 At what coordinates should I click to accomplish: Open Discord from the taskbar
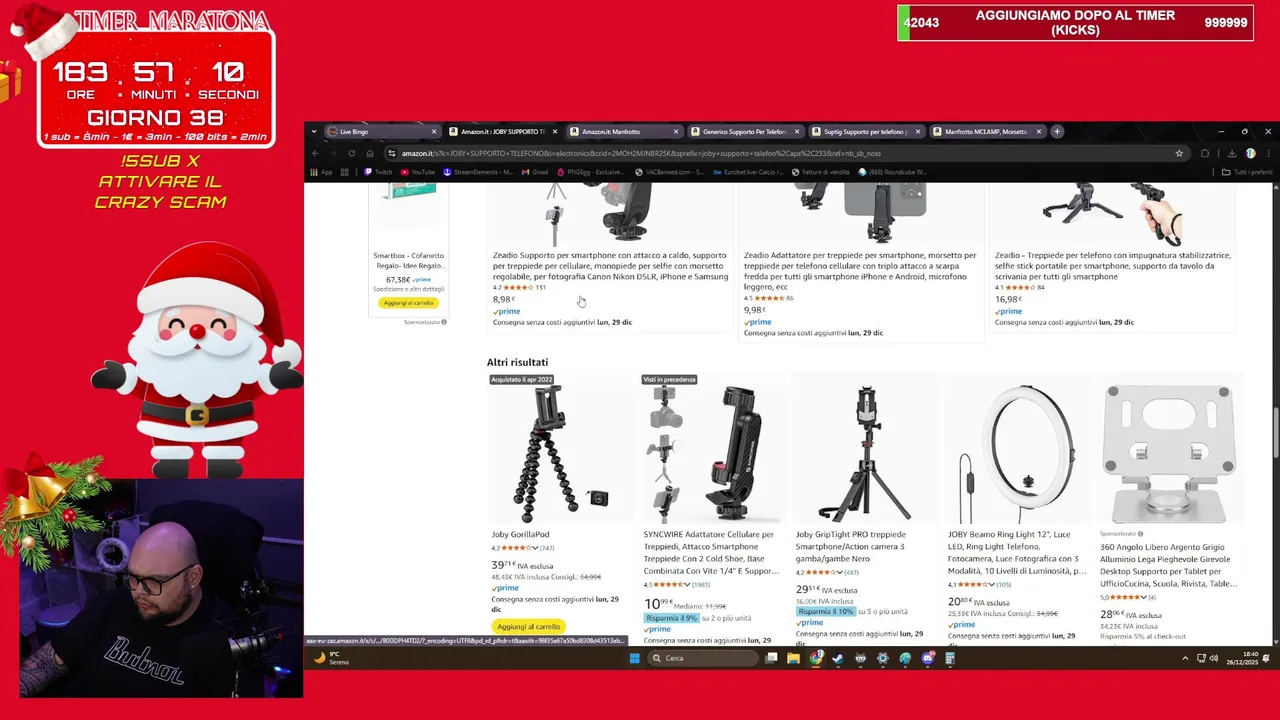tap(928, 658)
